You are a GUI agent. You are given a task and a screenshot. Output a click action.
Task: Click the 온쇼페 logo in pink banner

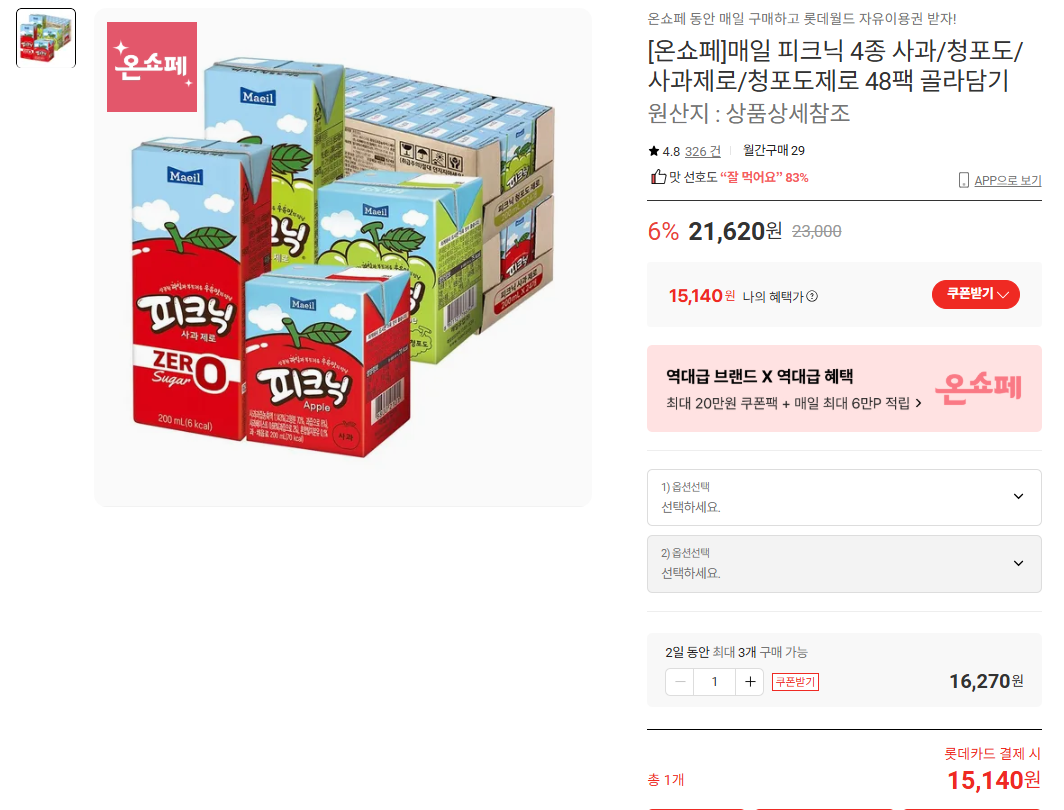[978, 387]
